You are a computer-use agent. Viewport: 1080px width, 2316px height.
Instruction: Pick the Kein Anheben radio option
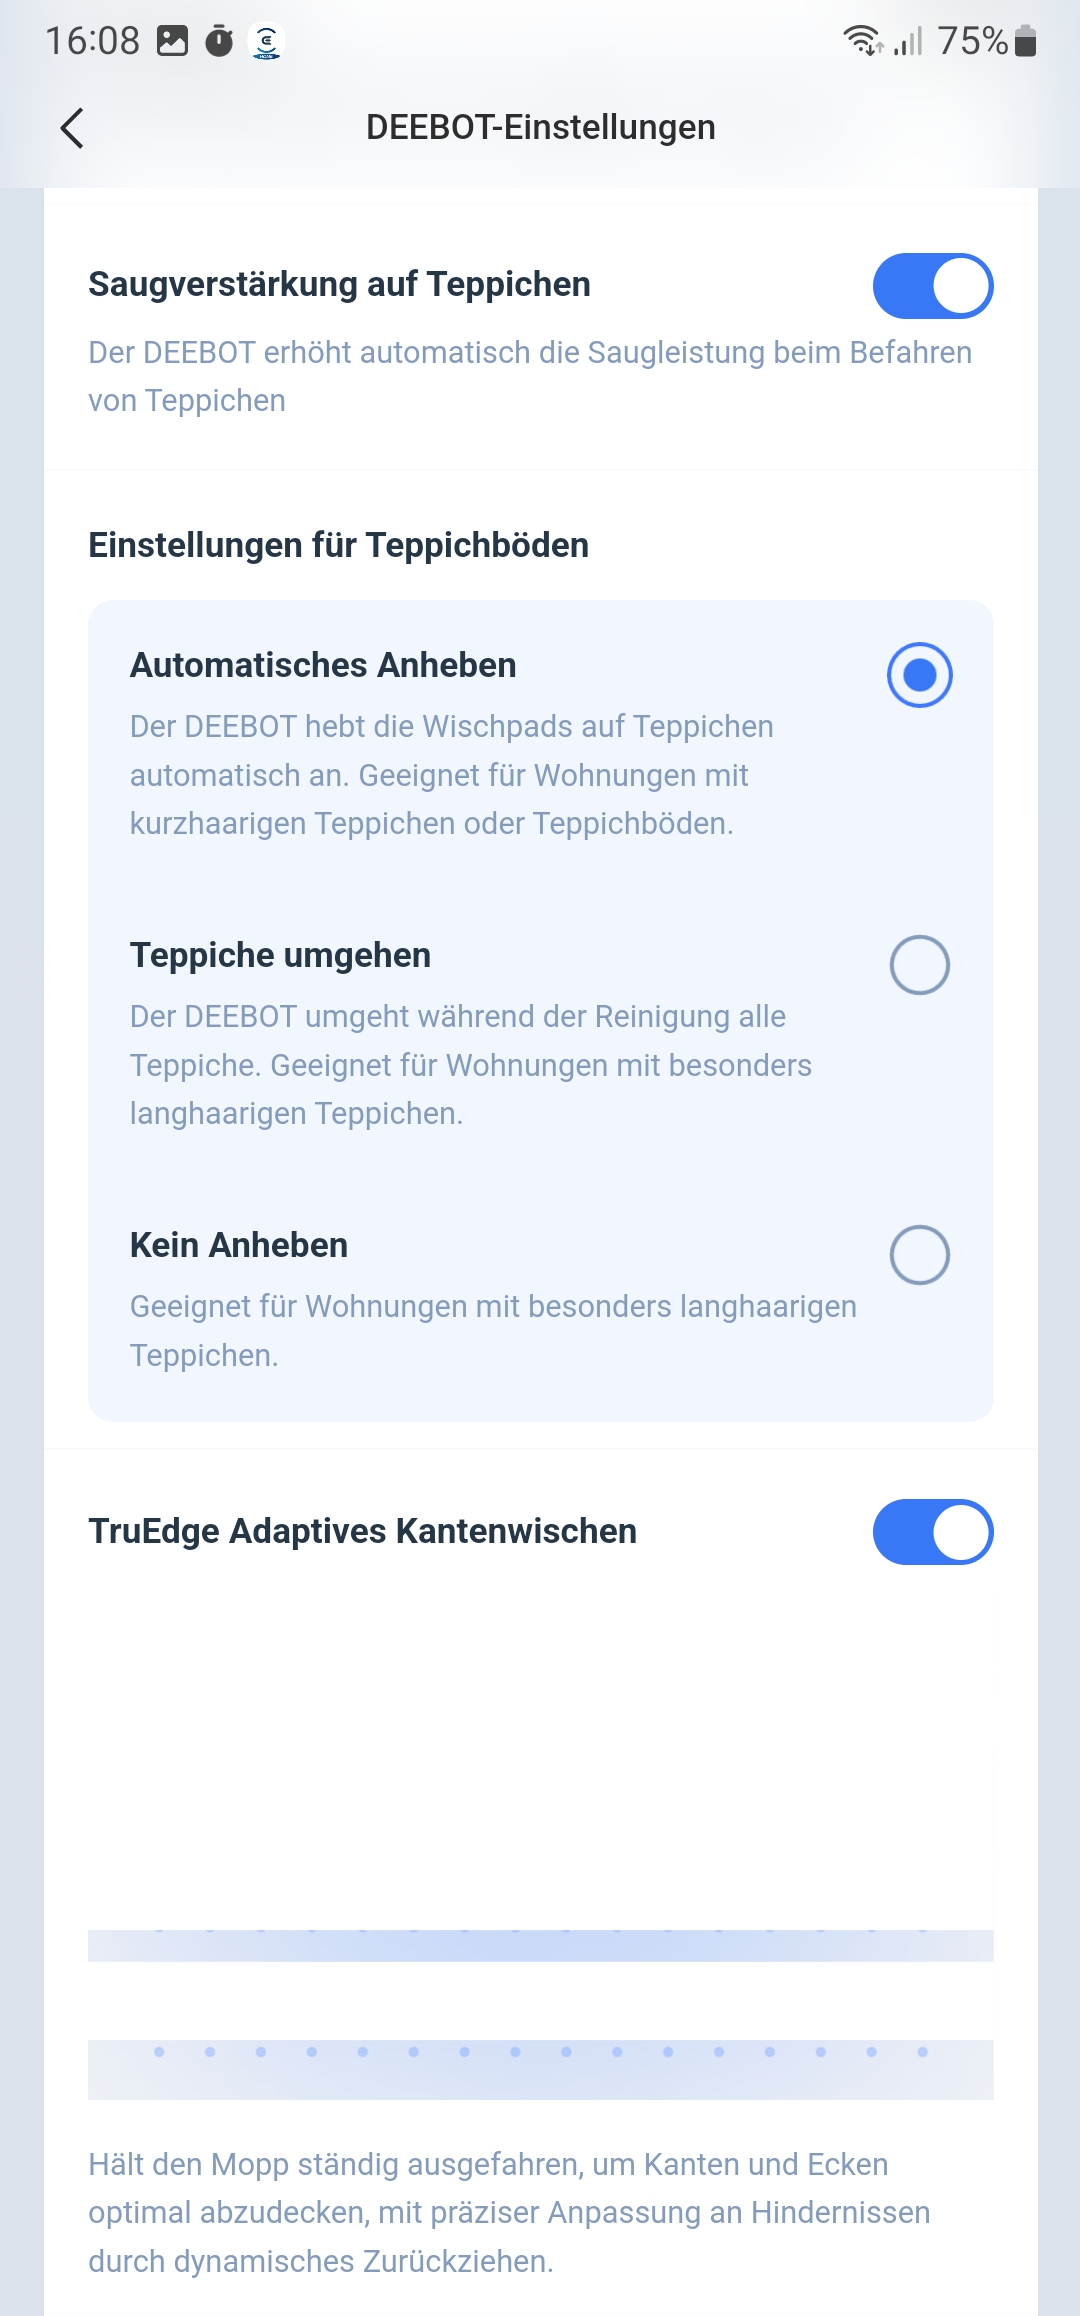(919, 1255)
